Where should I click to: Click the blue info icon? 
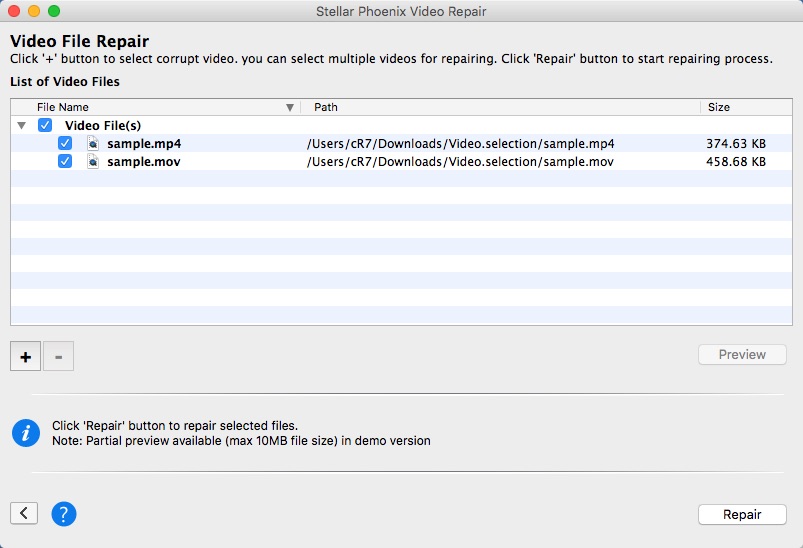(x=26, y=433)
